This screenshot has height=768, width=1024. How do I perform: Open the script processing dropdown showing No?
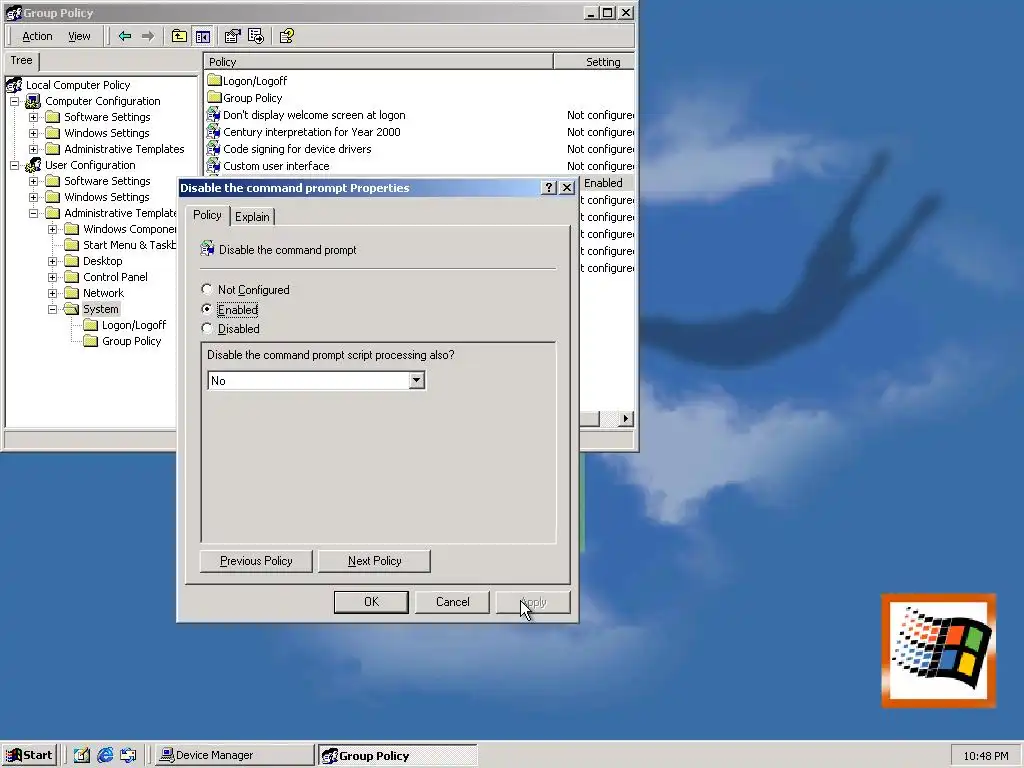417,381
